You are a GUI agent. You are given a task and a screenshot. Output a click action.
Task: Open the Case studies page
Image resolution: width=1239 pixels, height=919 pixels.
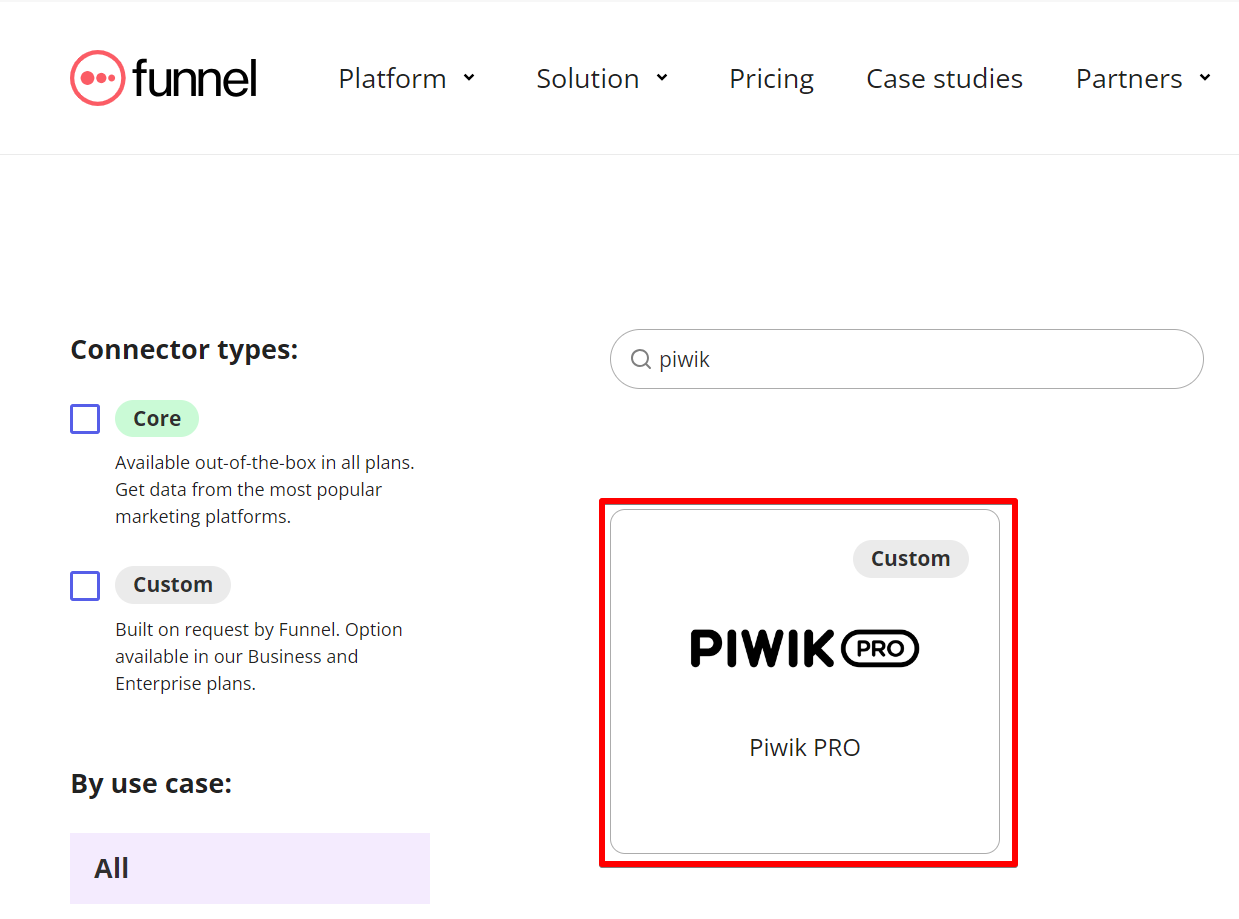pyautogui.click(x=944, y=78)
